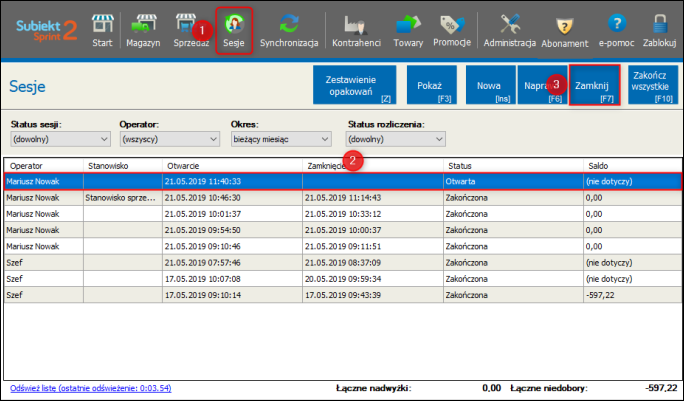Sort the table by Otwarcie column header
Viewport: 684px width, 401px height.
click(231, 165)
